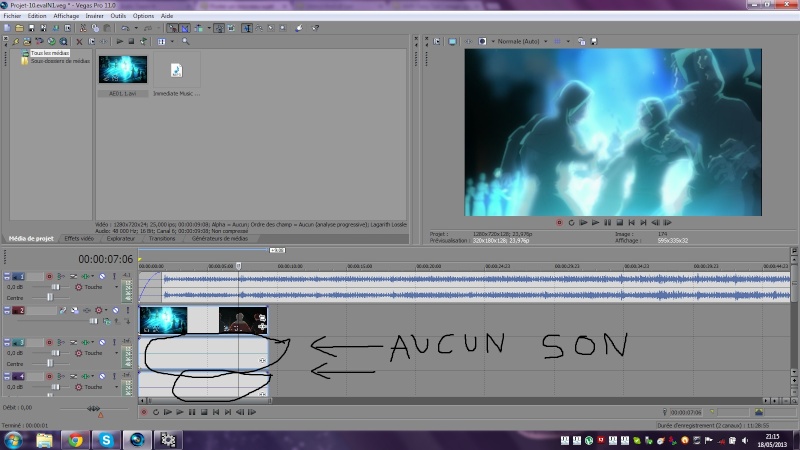Screen dimensions: 800x450
Task: Switch to the Transitions tab
Action: click(162, 238)
